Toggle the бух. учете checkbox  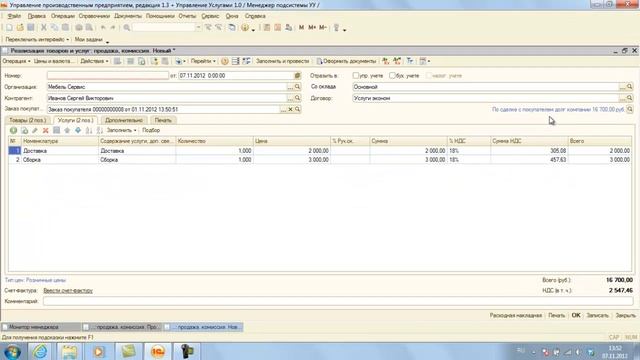pyautogui.click(x=392, y=76)
